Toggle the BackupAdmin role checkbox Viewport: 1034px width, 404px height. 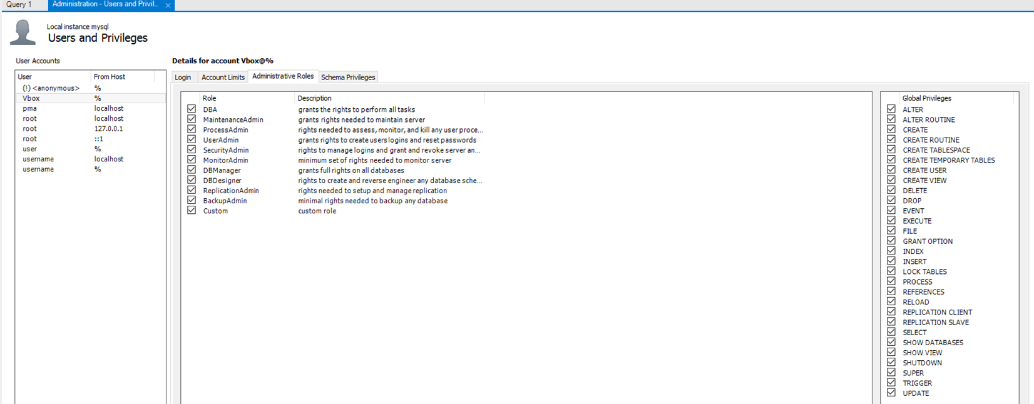click(192, 200)
